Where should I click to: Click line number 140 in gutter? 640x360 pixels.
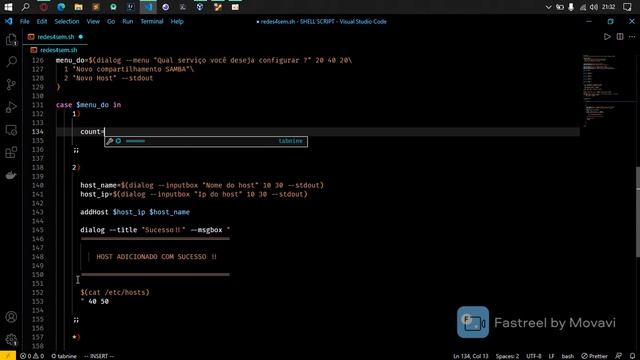[x=38, y=185]
